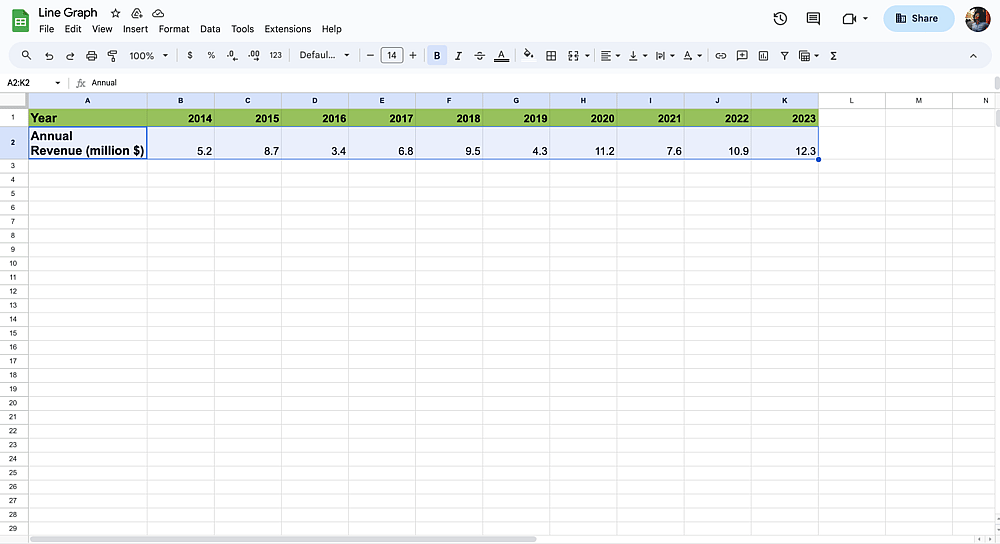The width and height of the screenshot is (1000, 544).
Task: Click the Insert link icon
Action: 721,56
